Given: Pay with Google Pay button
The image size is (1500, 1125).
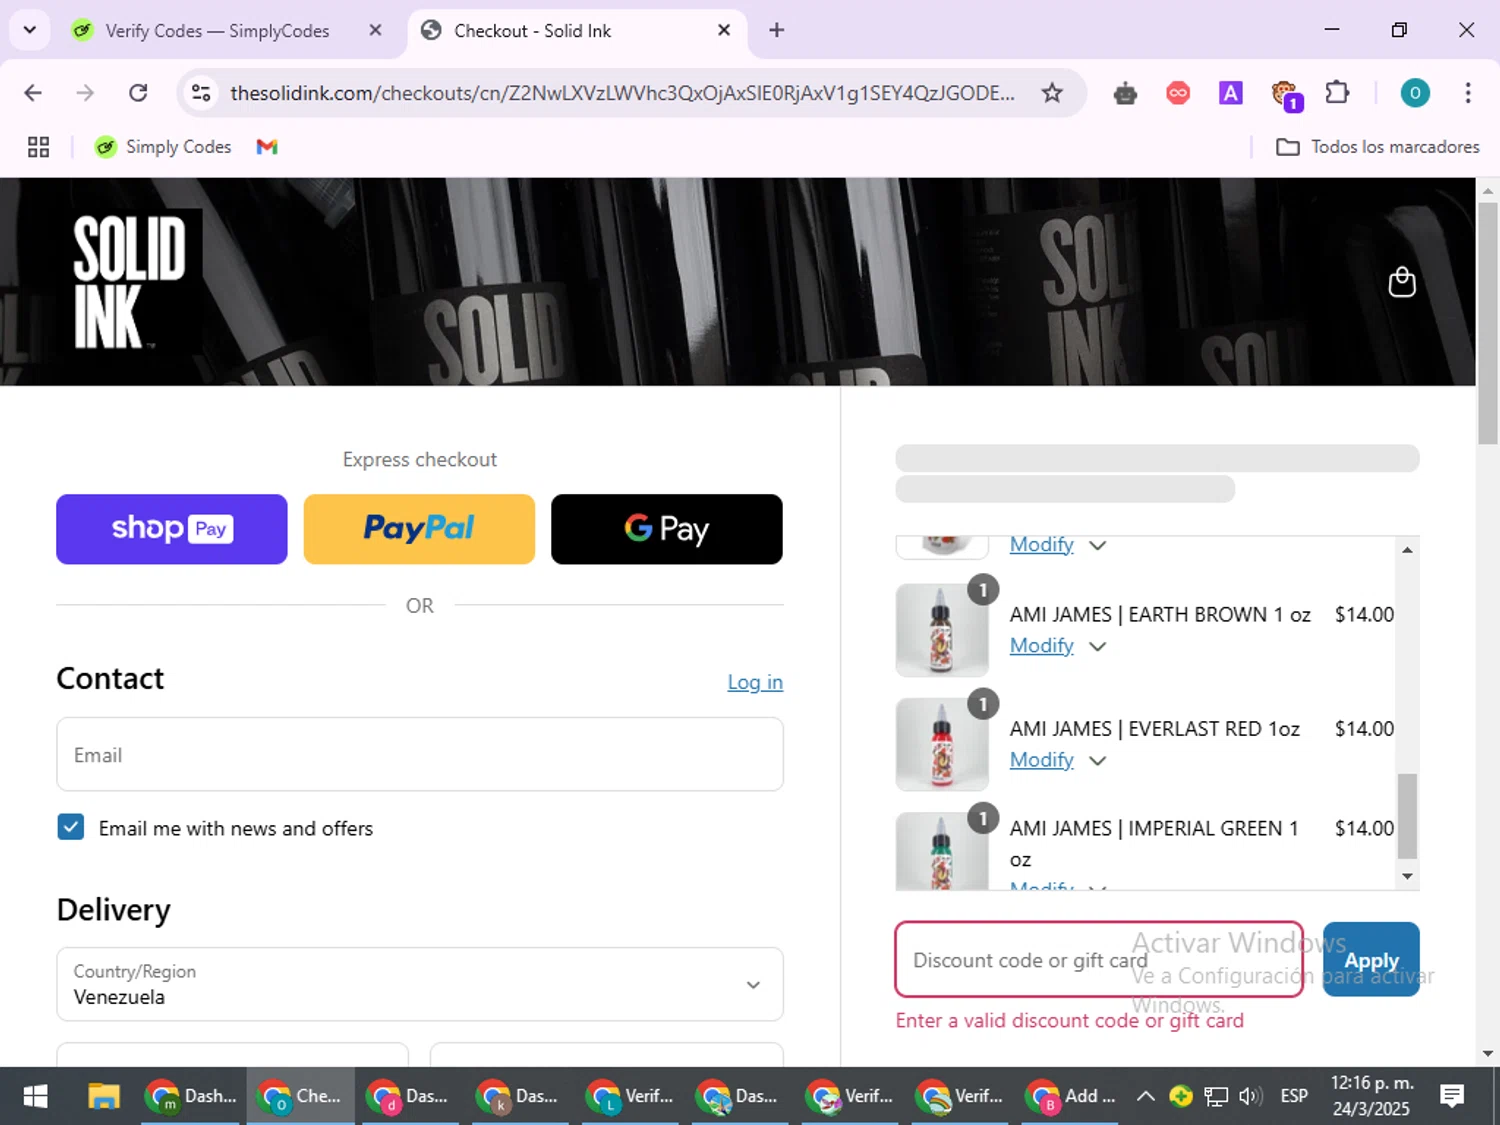Looking at the screenshot, I should (667, 529).
